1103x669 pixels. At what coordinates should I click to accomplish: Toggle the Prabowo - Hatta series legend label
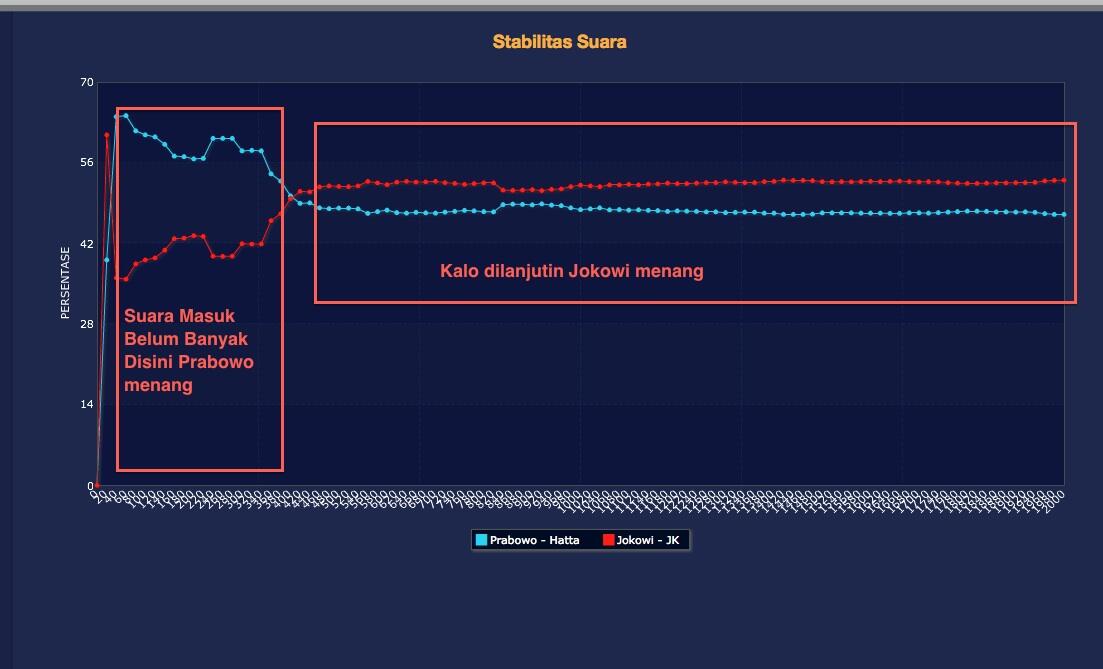coord(535,540)
